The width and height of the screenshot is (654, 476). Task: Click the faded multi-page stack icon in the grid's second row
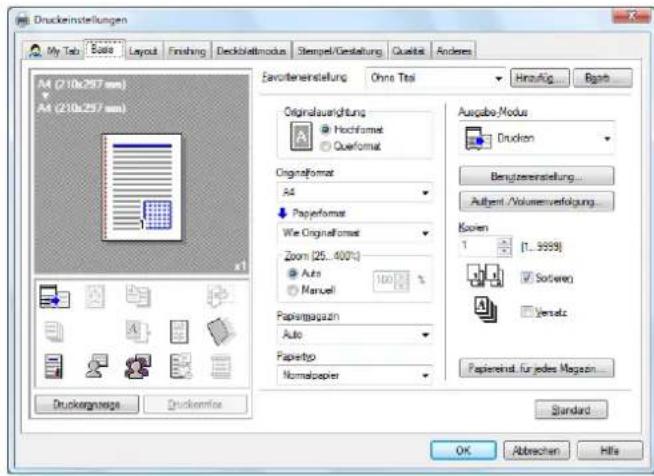click(54, 332)
